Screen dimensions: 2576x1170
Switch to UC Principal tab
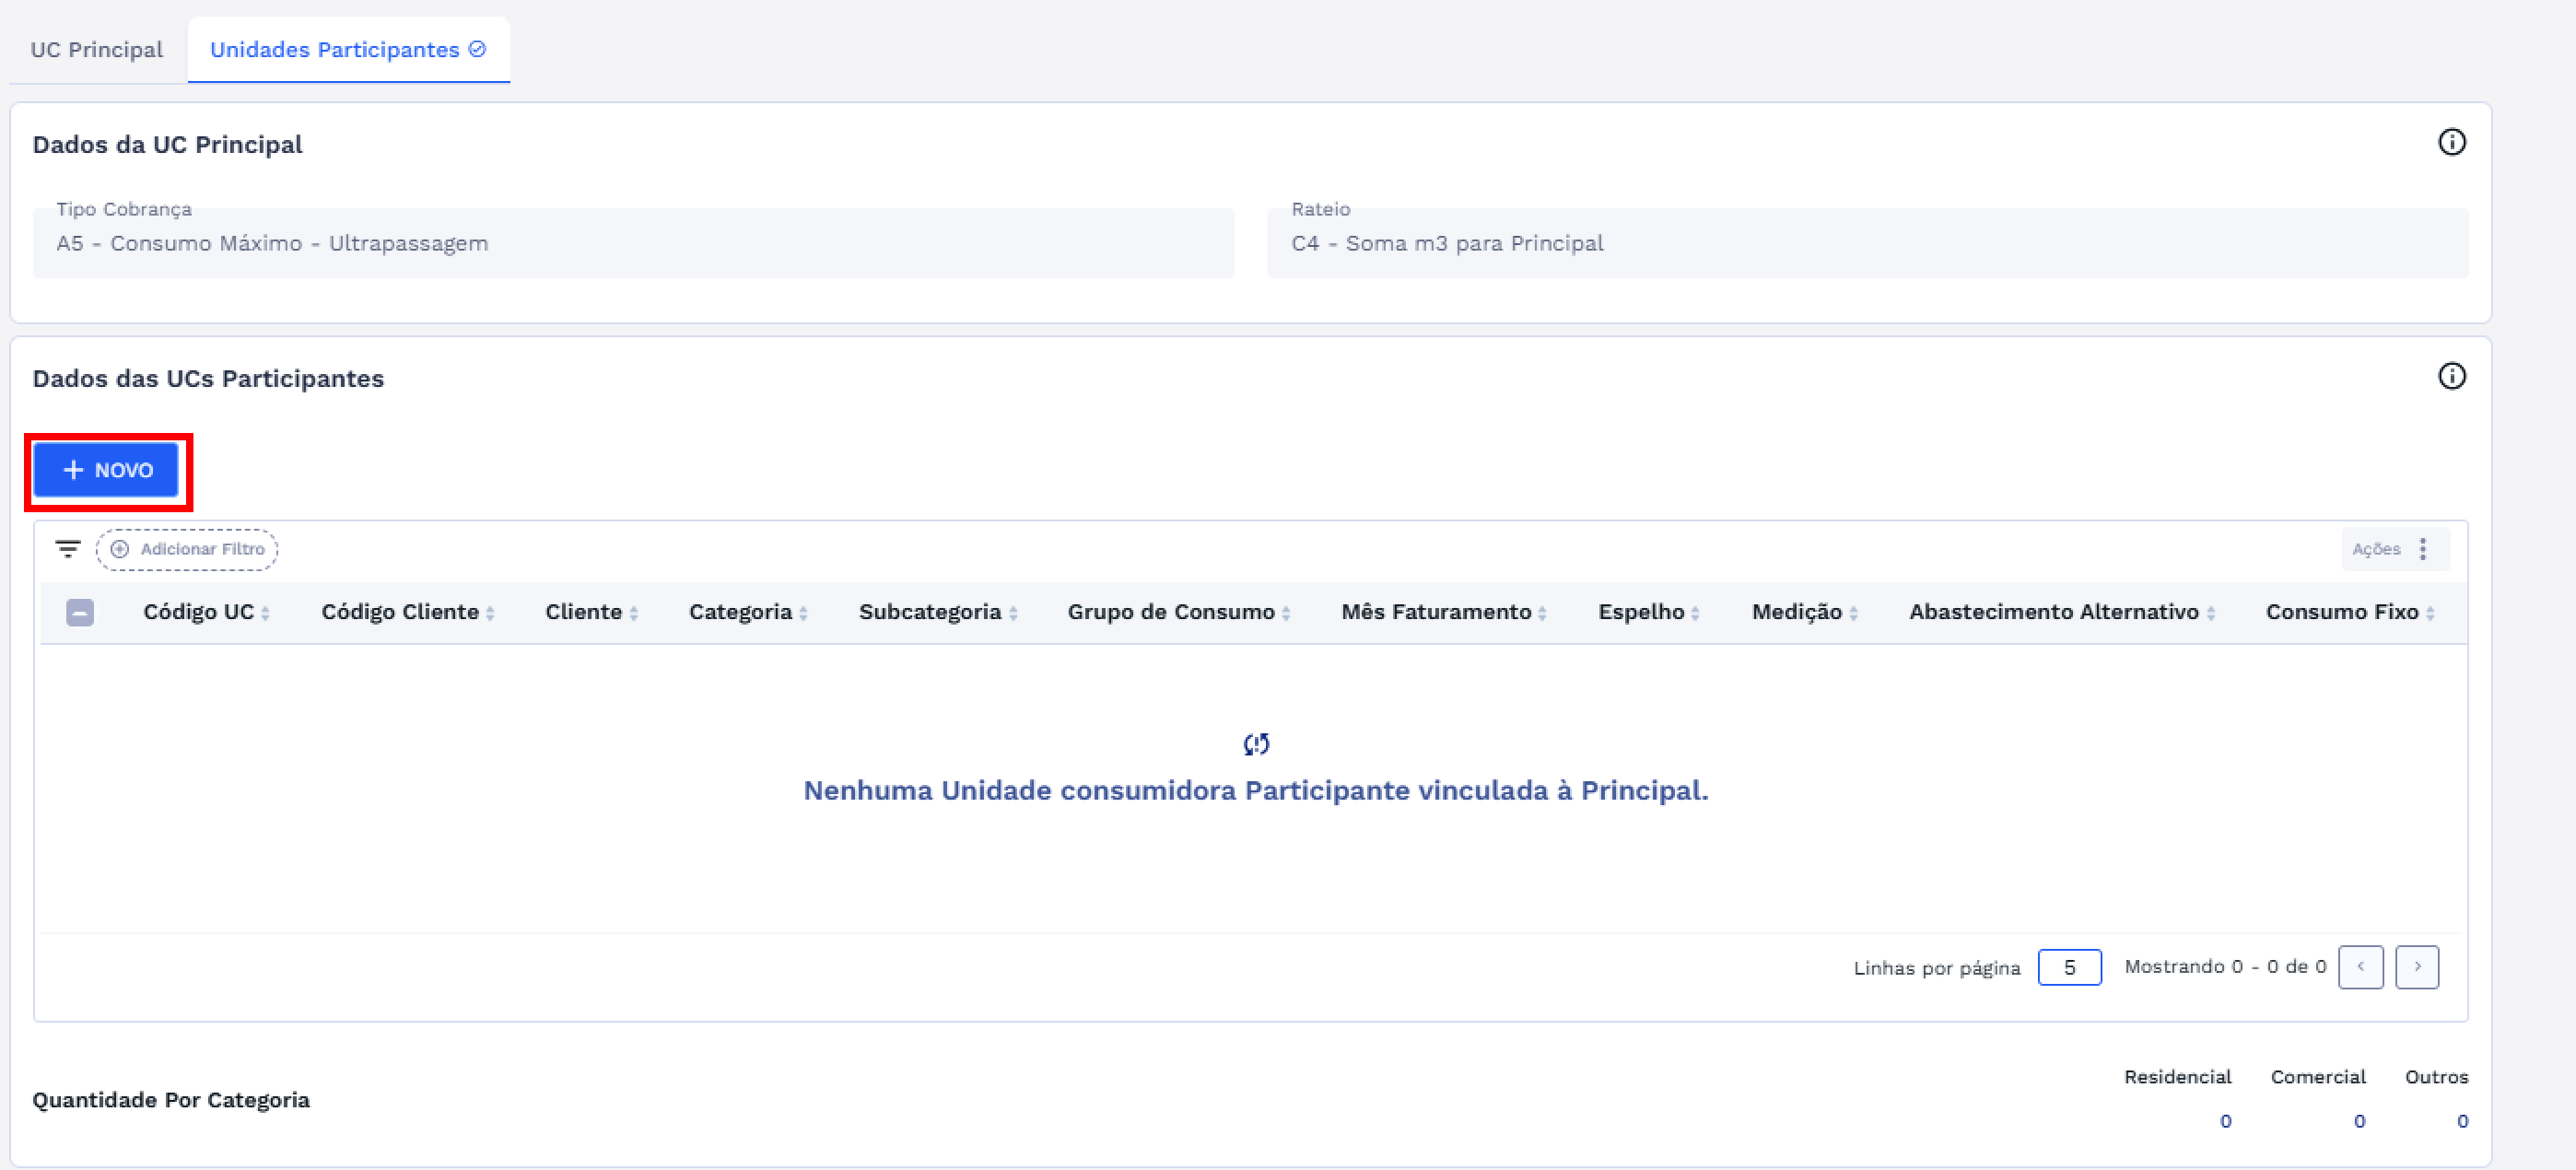pyautogui.click(x=96, y=49)
